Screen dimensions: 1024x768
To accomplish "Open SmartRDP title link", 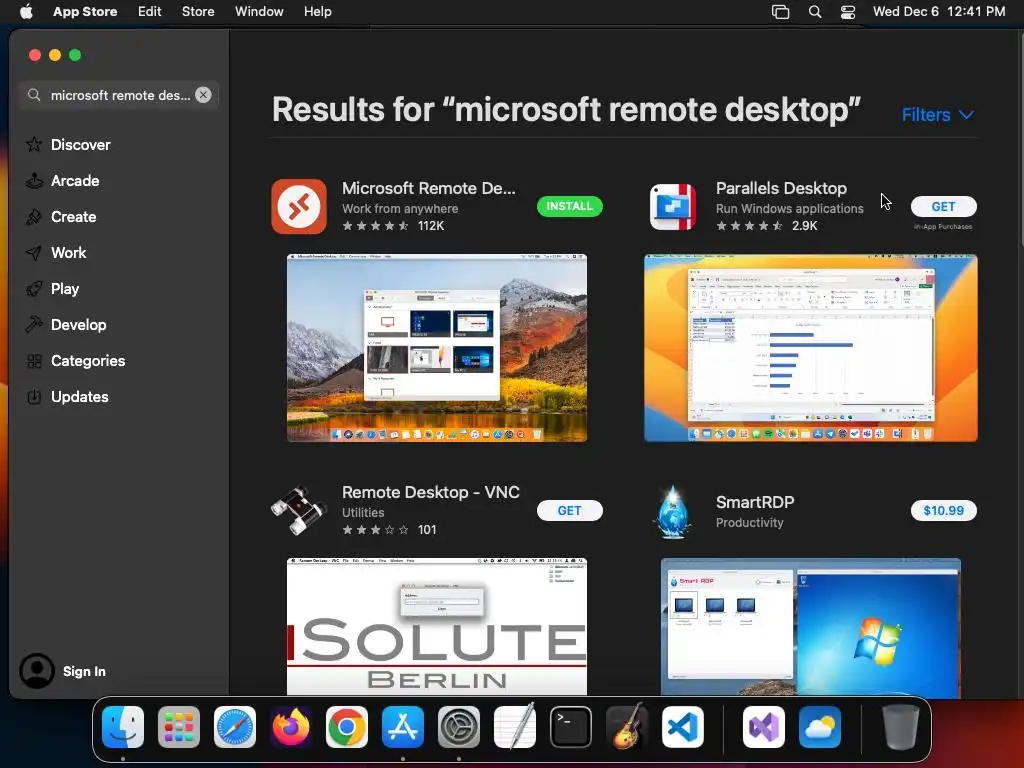I will (x=755, y=502).
